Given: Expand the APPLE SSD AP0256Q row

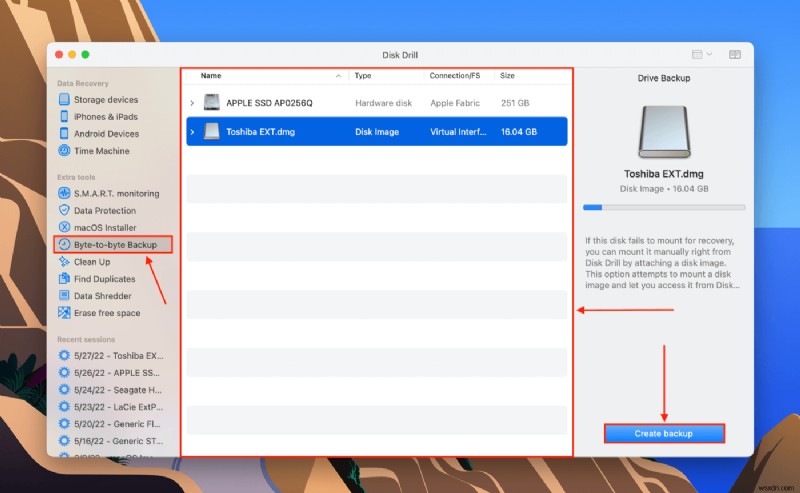Looking at the screenshot, I should (192, 103).
